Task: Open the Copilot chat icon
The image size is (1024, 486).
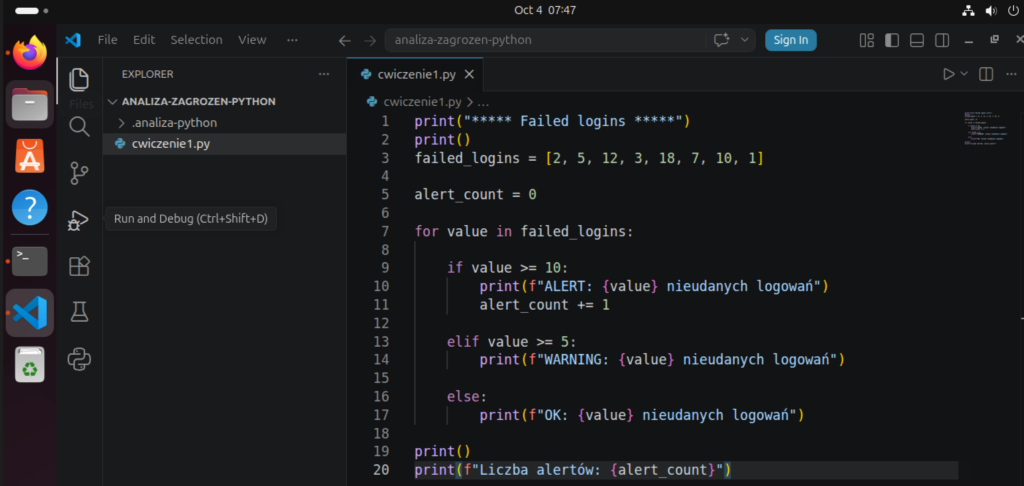Action: tap(721, 40)
